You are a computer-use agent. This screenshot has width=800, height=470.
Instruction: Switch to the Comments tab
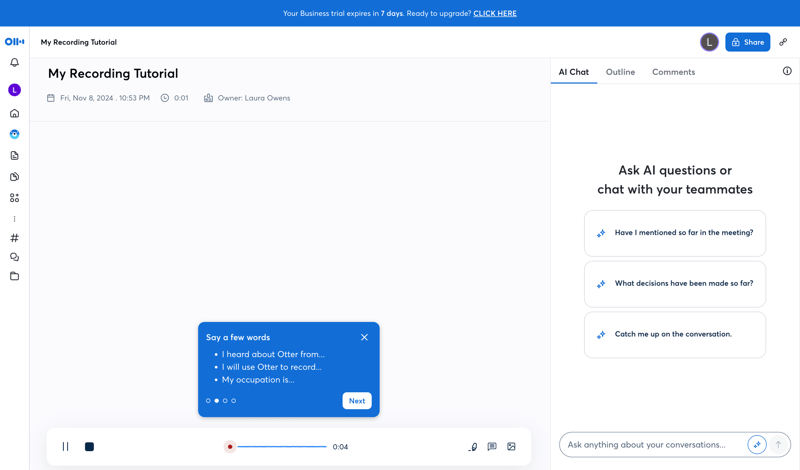coord(673,72)
